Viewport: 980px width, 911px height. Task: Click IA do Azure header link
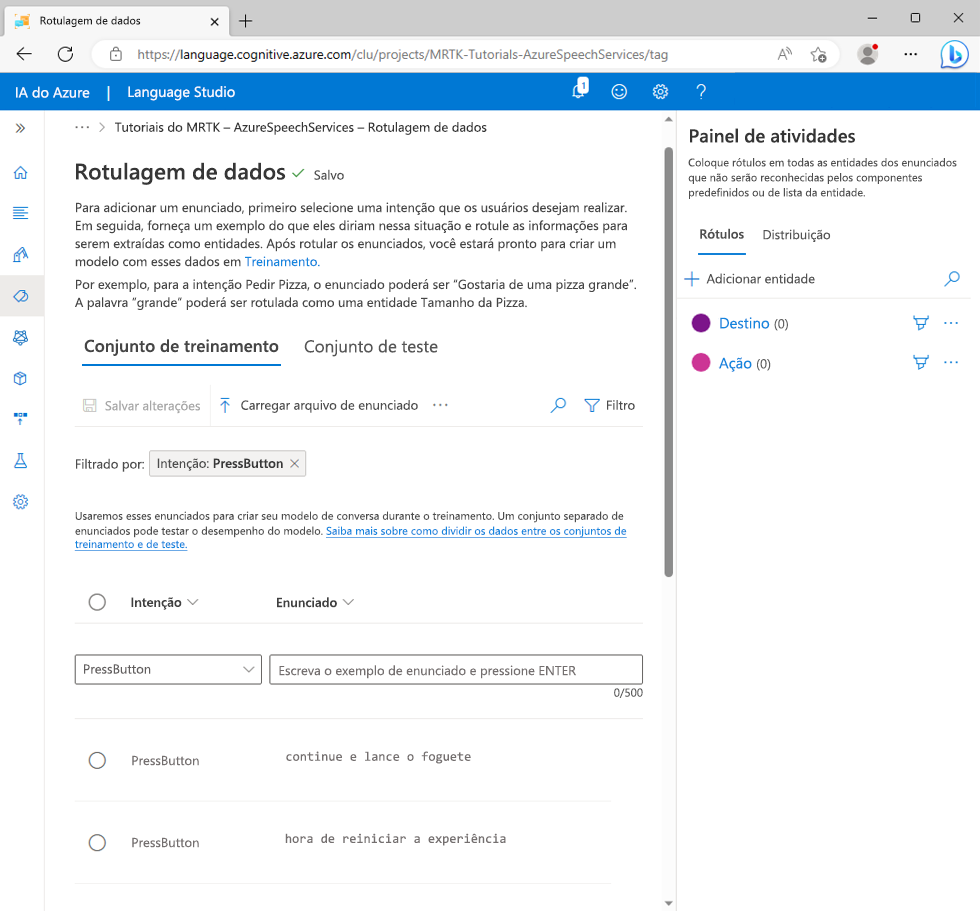click(x=52, y=92)
